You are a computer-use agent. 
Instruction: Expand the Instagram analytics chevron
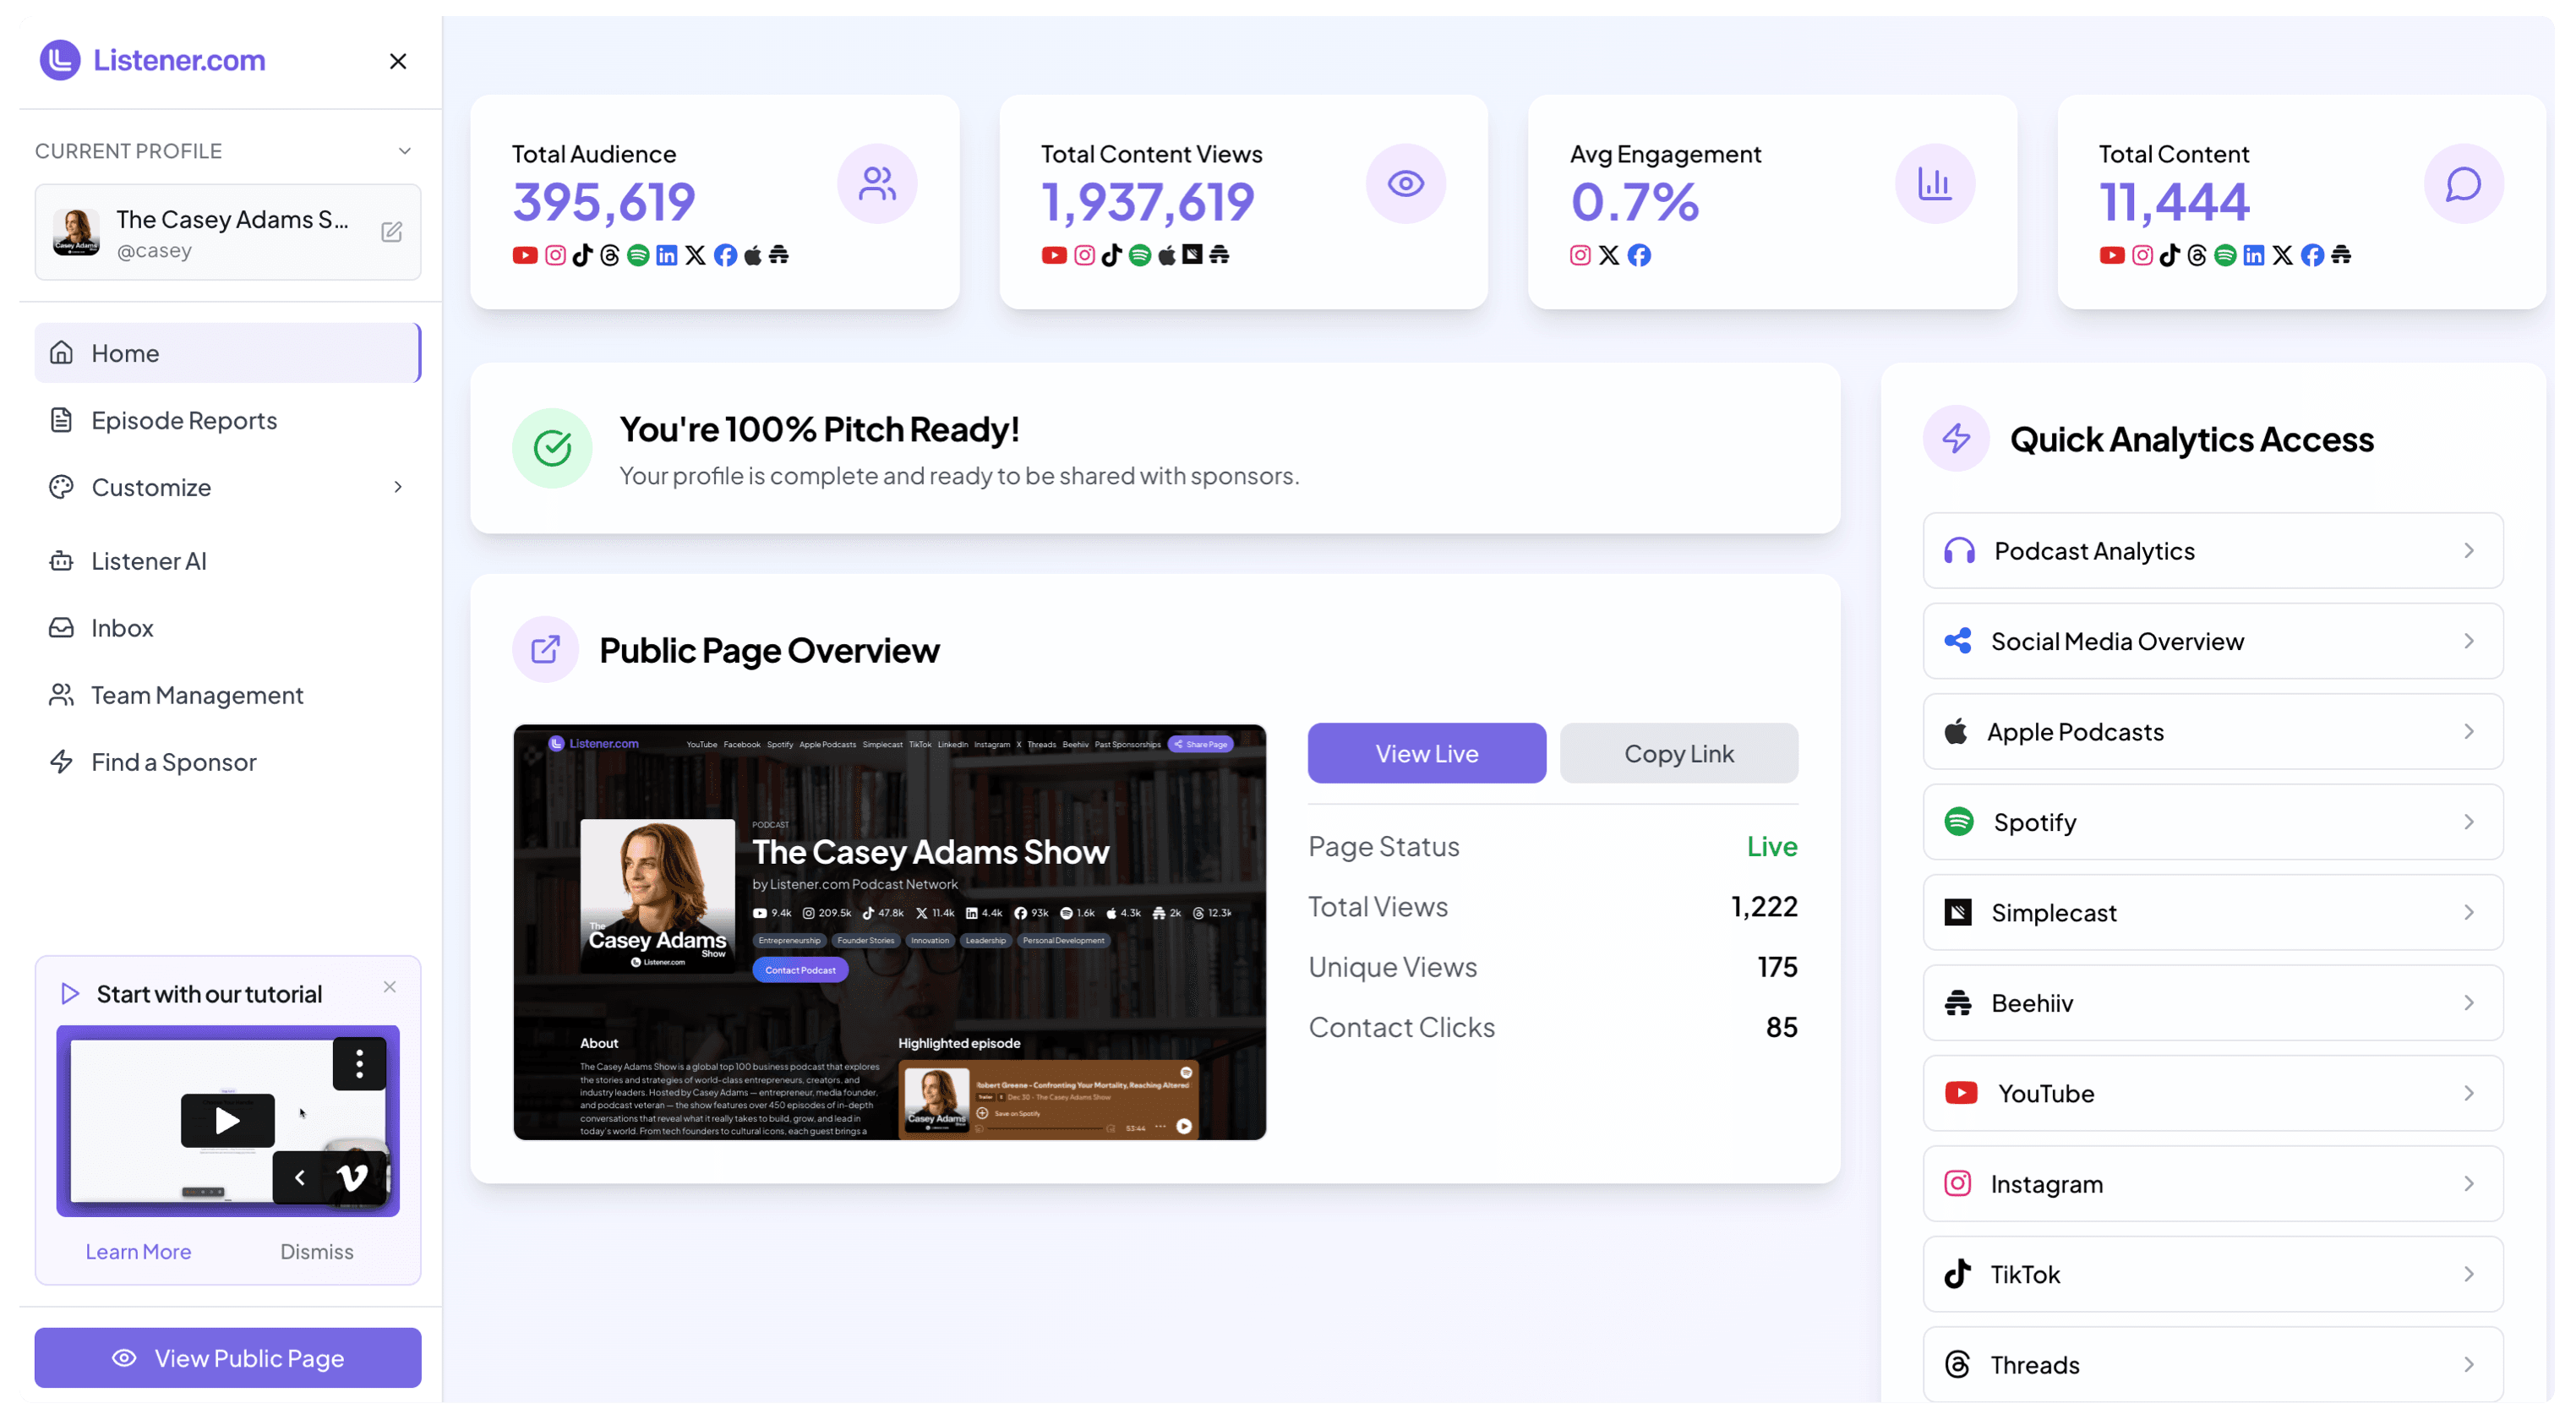(x=2469, y=1184)
